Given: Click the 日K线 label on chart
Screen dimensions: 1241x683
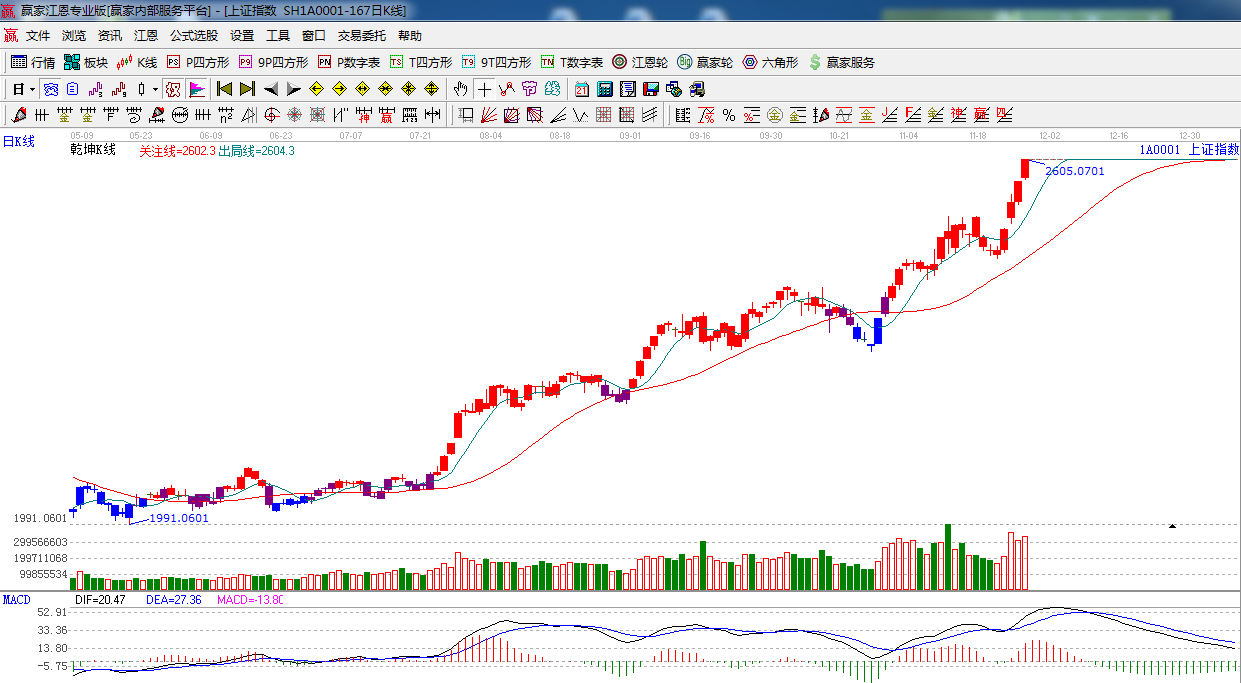Looking at the screenshot, I should (18, 142).
